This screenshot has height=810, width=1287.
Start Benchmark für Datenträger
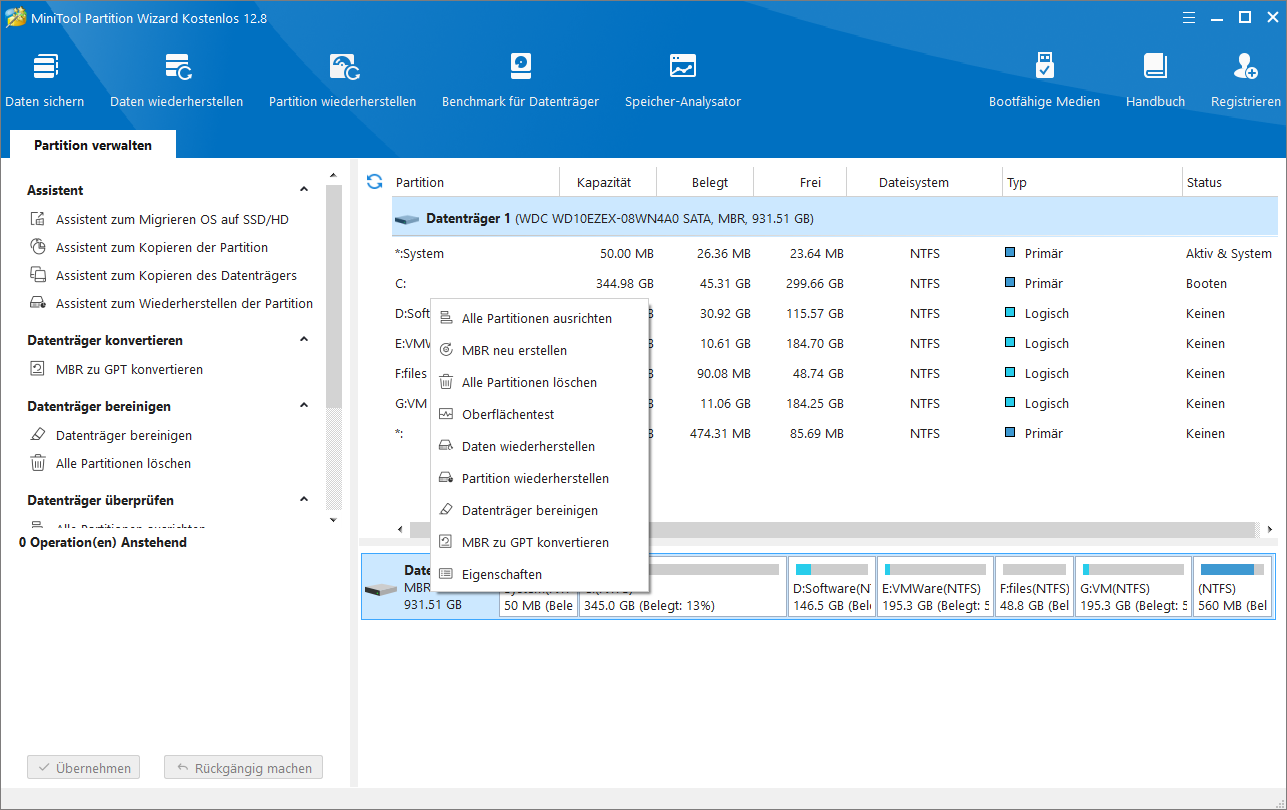[520, 80]
